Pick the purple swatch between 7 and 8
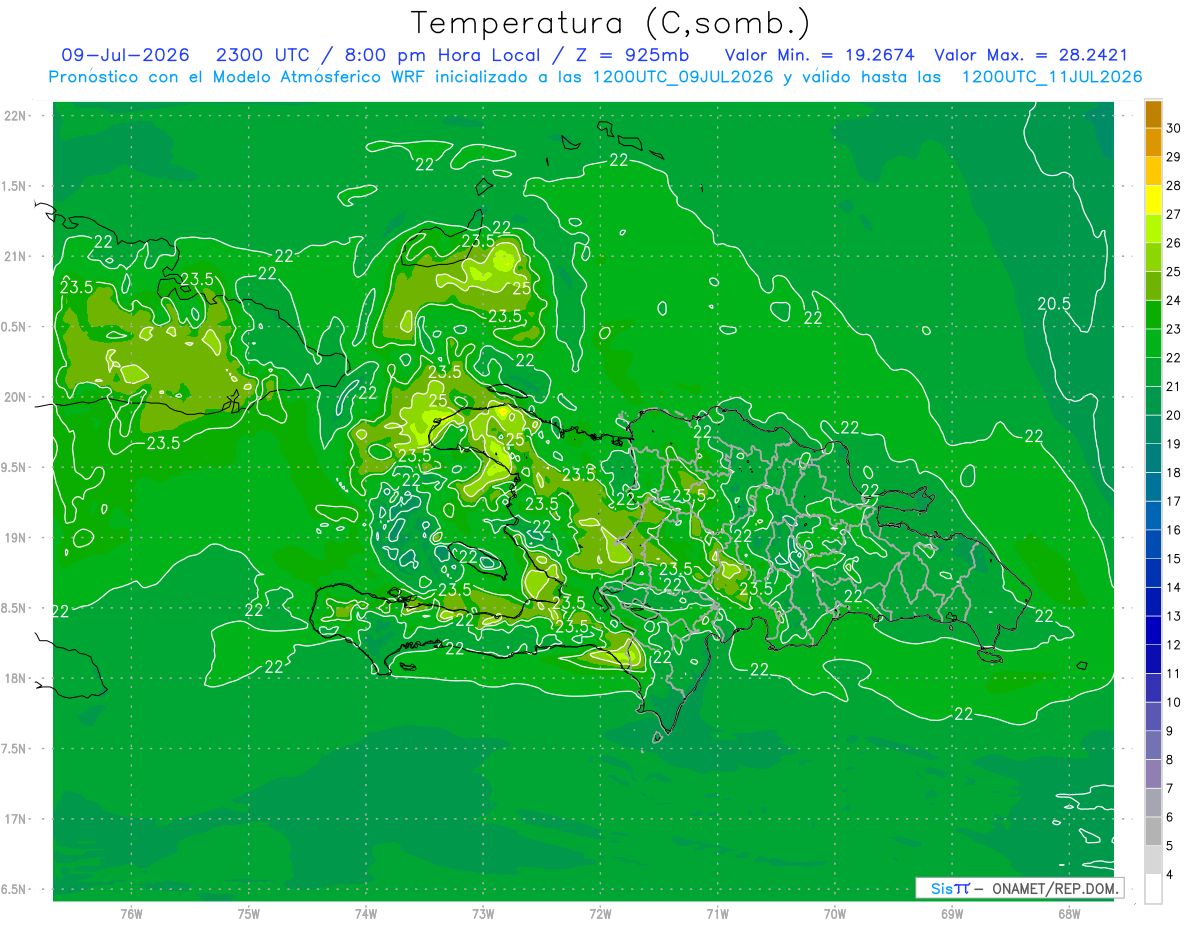 [1153, 775]
